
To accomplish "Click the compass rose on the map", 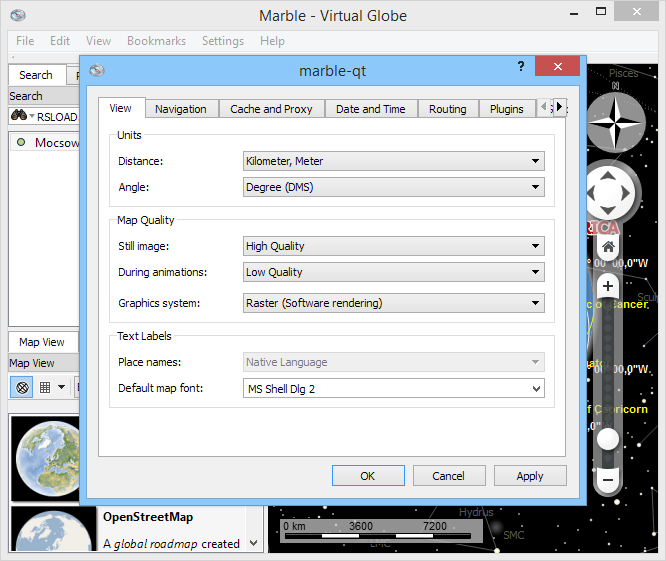I will [x=615, y=123].
